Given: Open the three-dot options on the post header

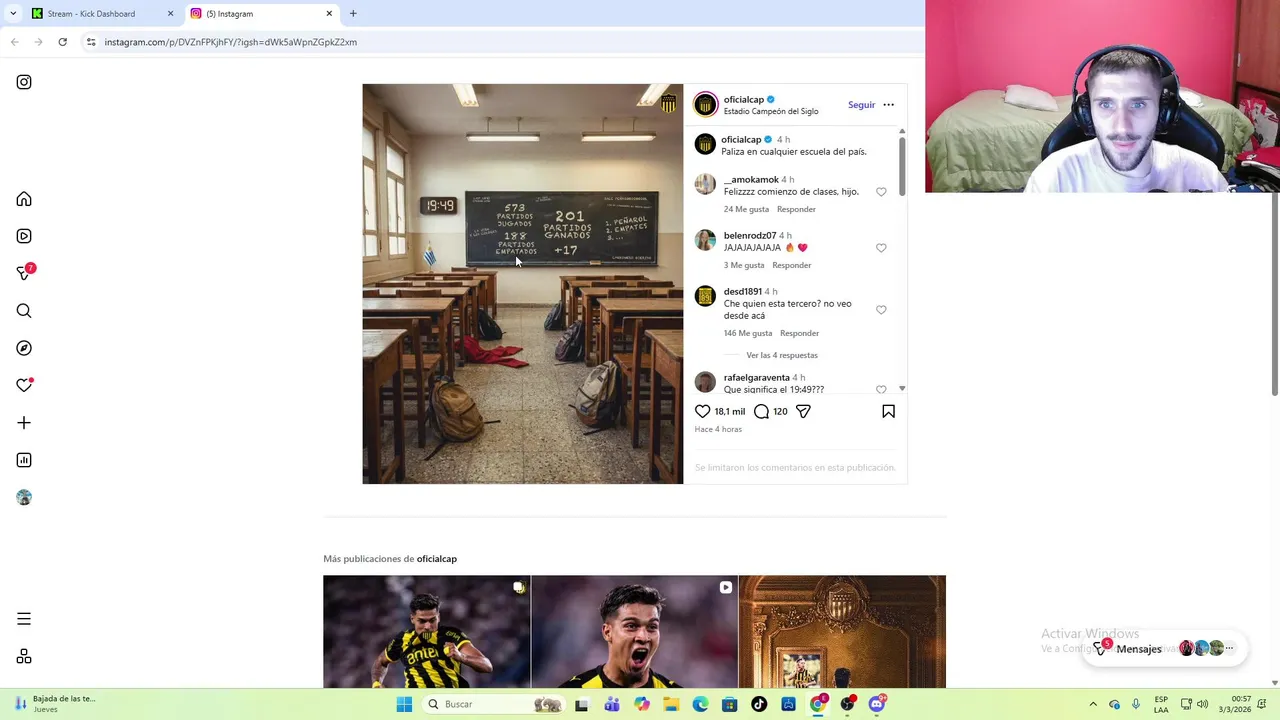Looking at the screenshot, I should (x=888, y=105).
